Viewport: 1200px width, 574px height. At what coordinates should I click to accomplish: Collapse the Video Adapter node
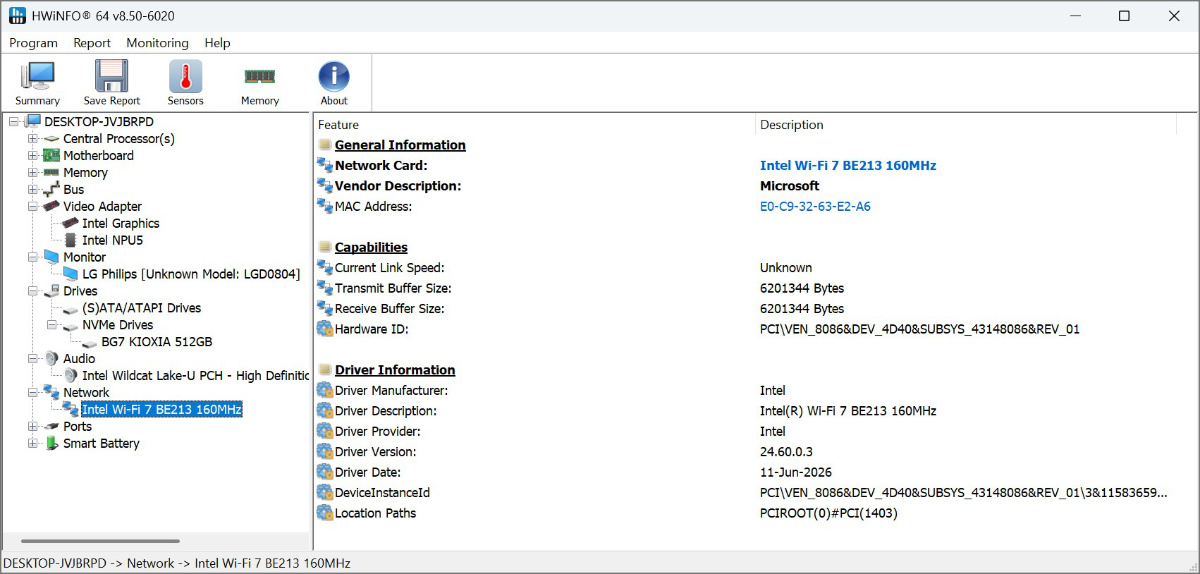tap(33, 207)
